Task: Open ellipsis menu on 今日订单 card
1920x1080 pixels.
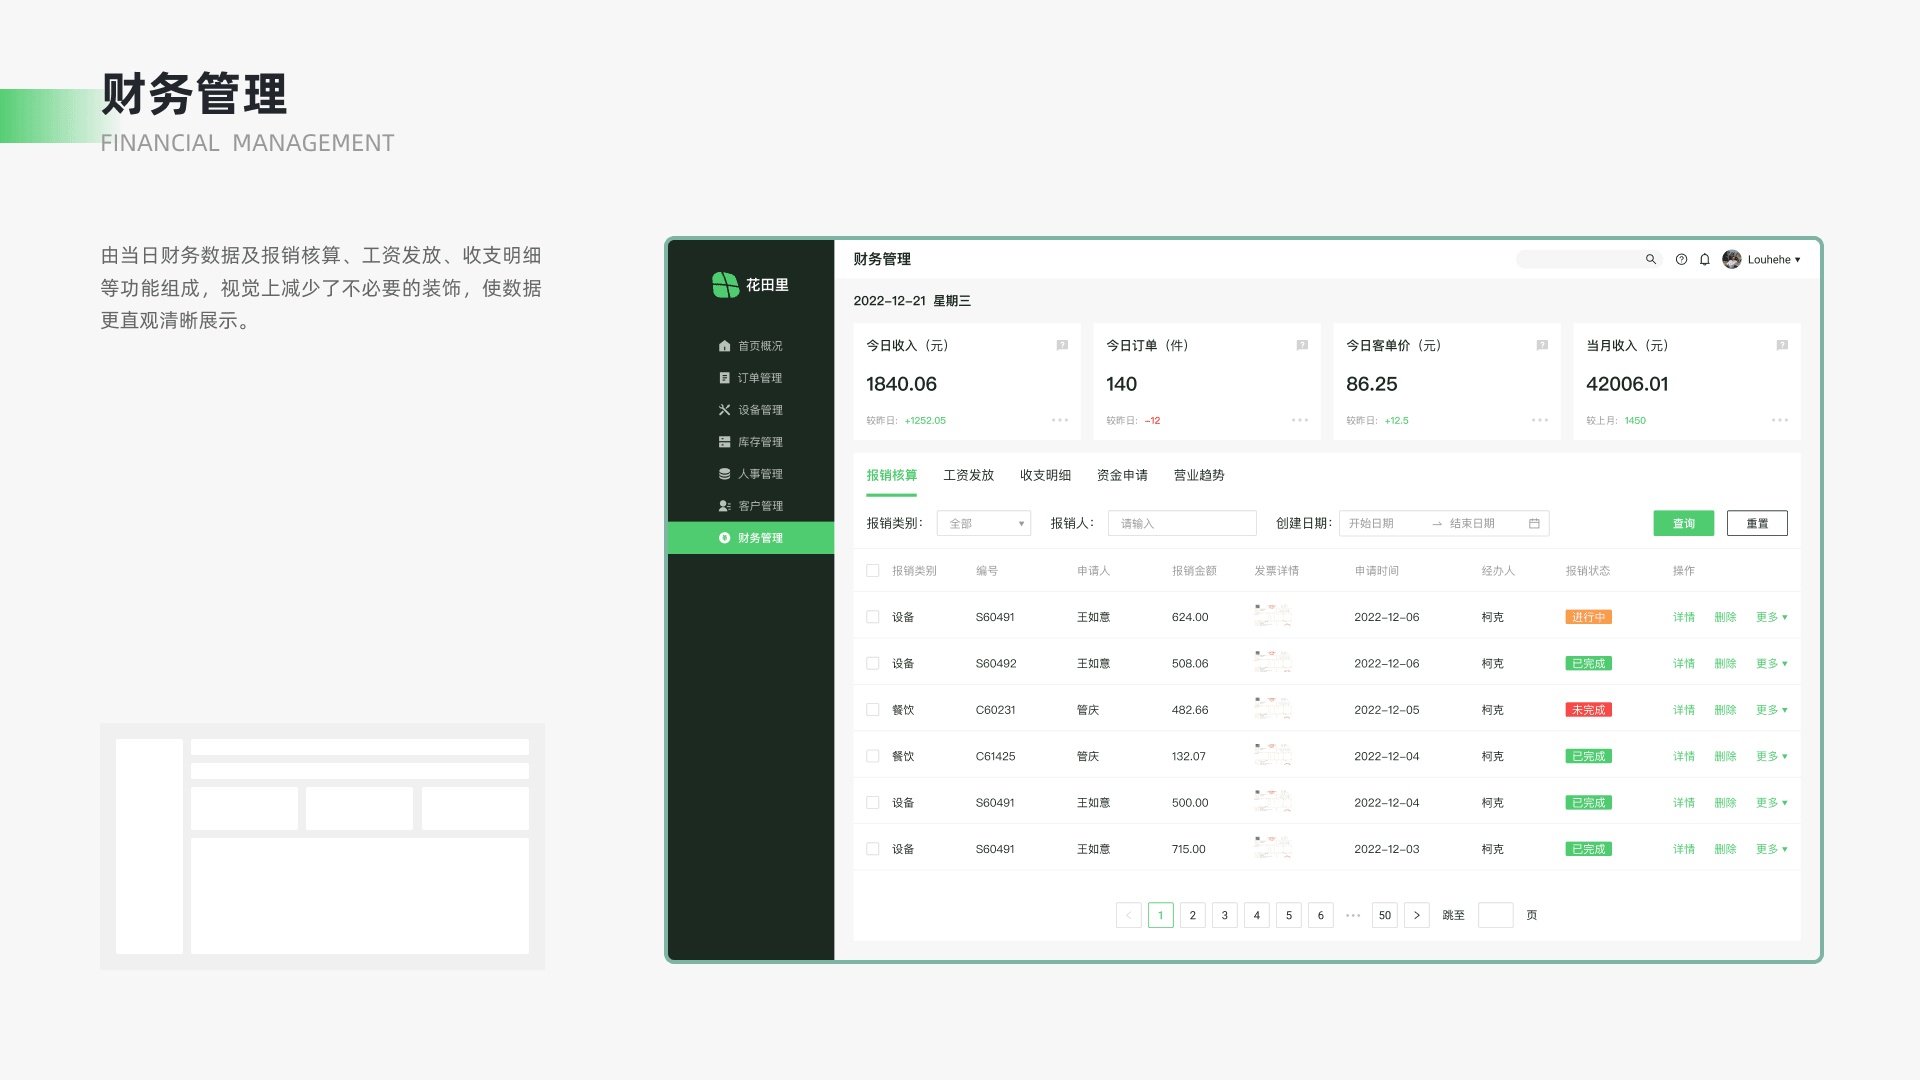Action: click(x=1300, y=421)
